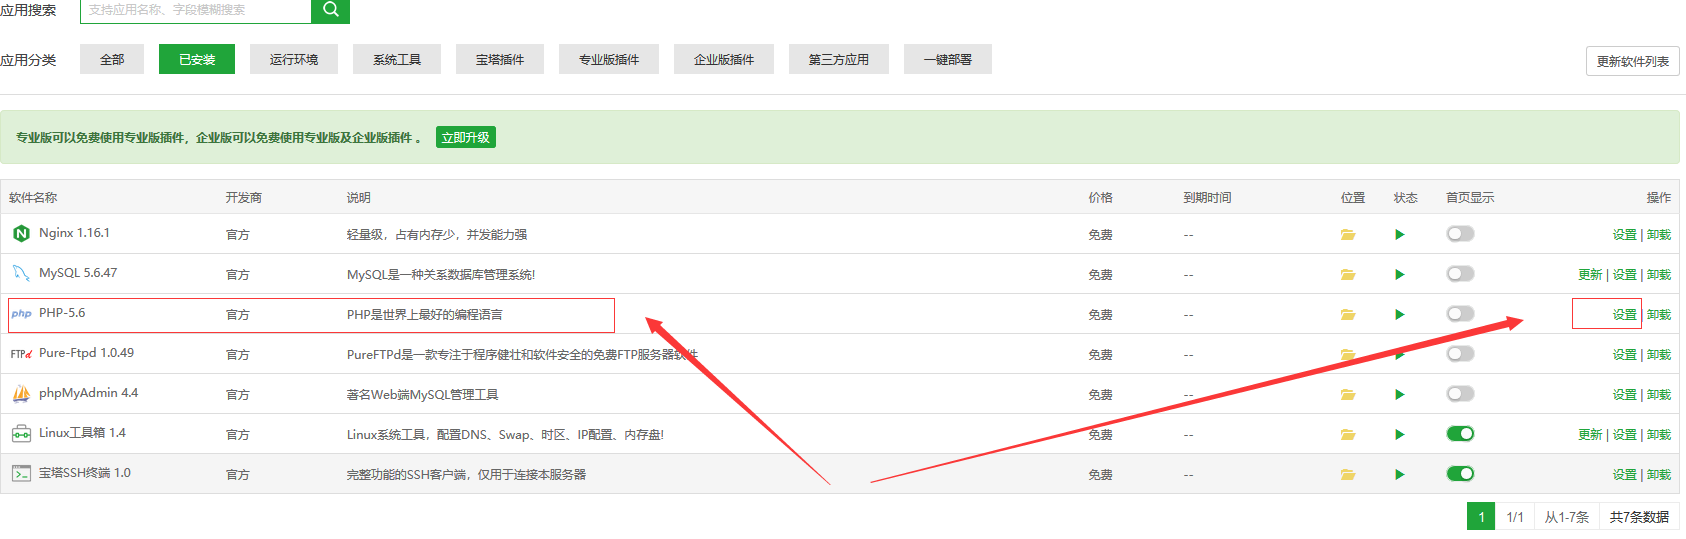Open the Linux工具箱 folder icon
Screen dimensions: 1686x539
[1348, 434]
